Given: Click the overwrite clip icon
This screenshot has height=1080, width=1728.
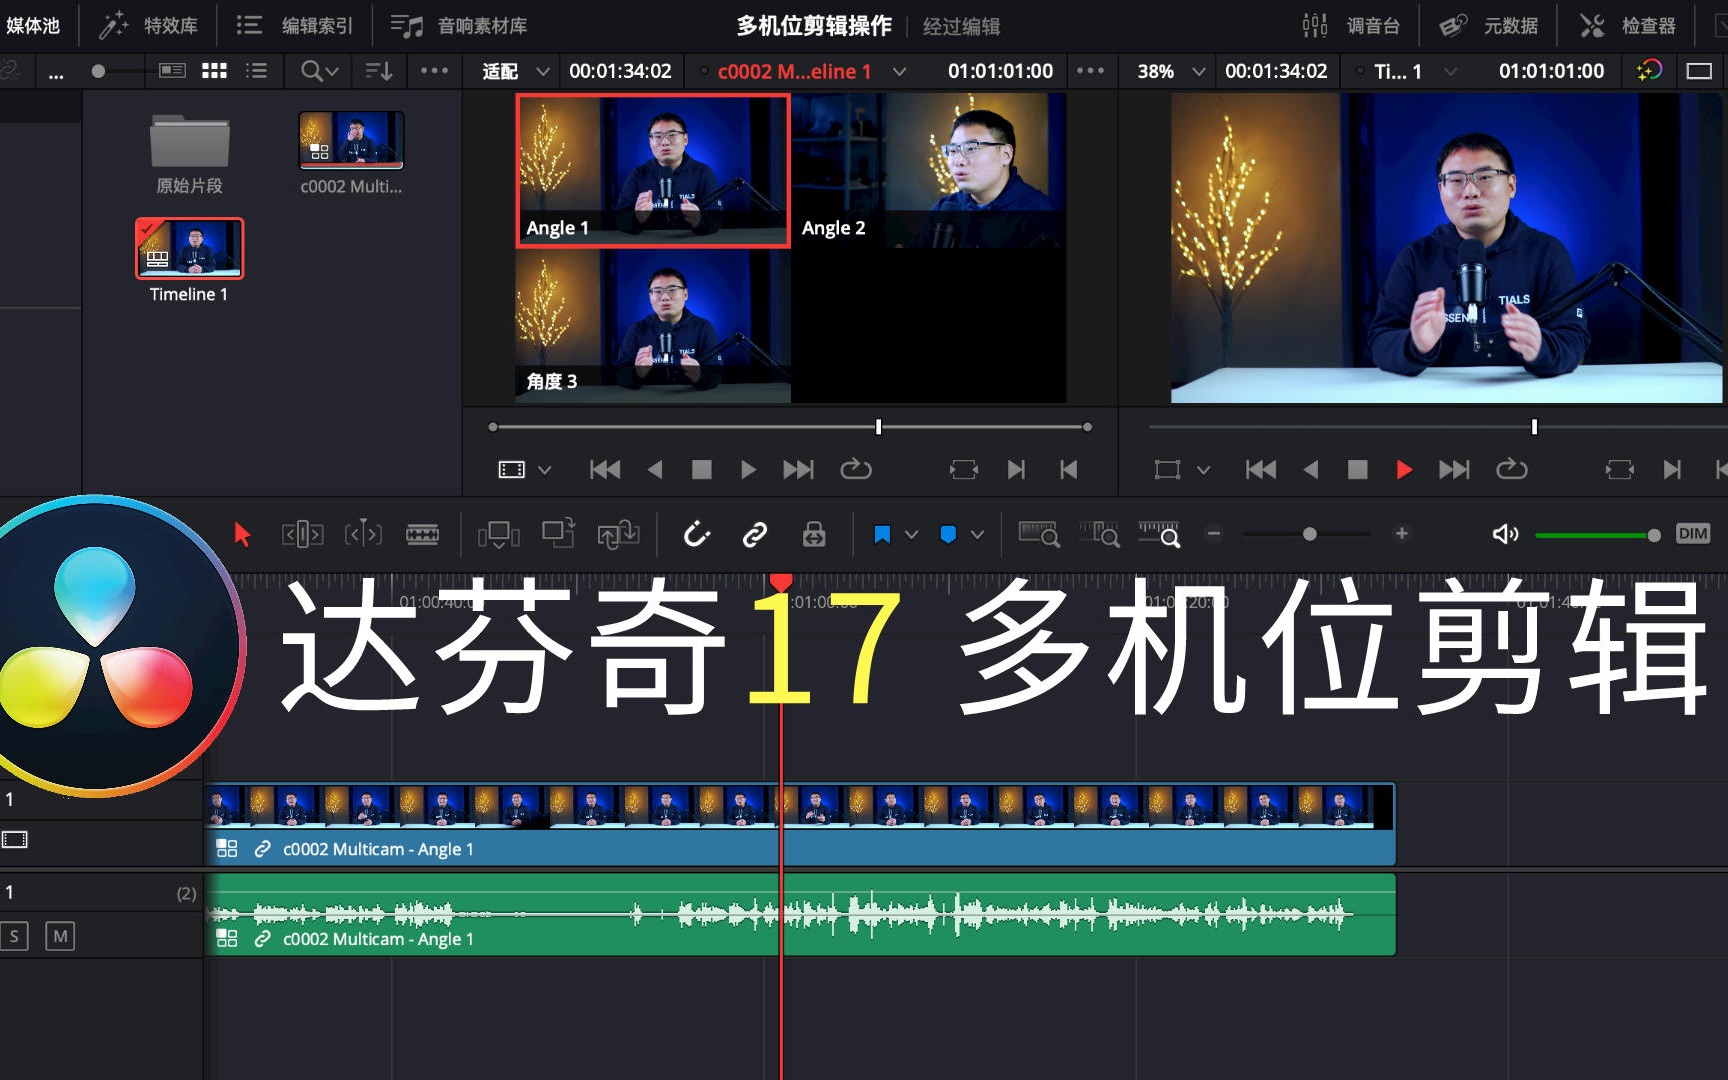Looking at the screenshot, I should point(559,533).
